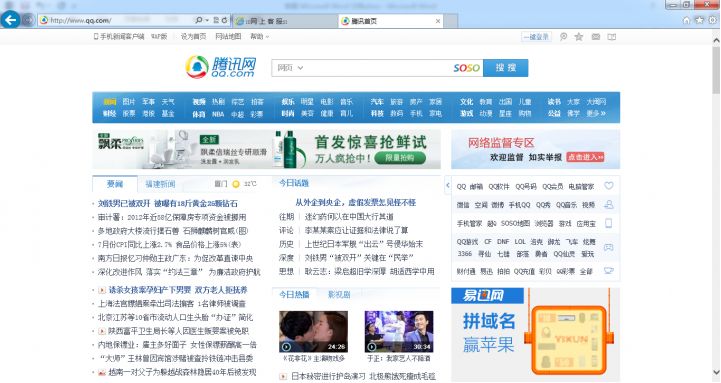Click the mail envelope icon beside 一键登录

click(x=595, y=37)
